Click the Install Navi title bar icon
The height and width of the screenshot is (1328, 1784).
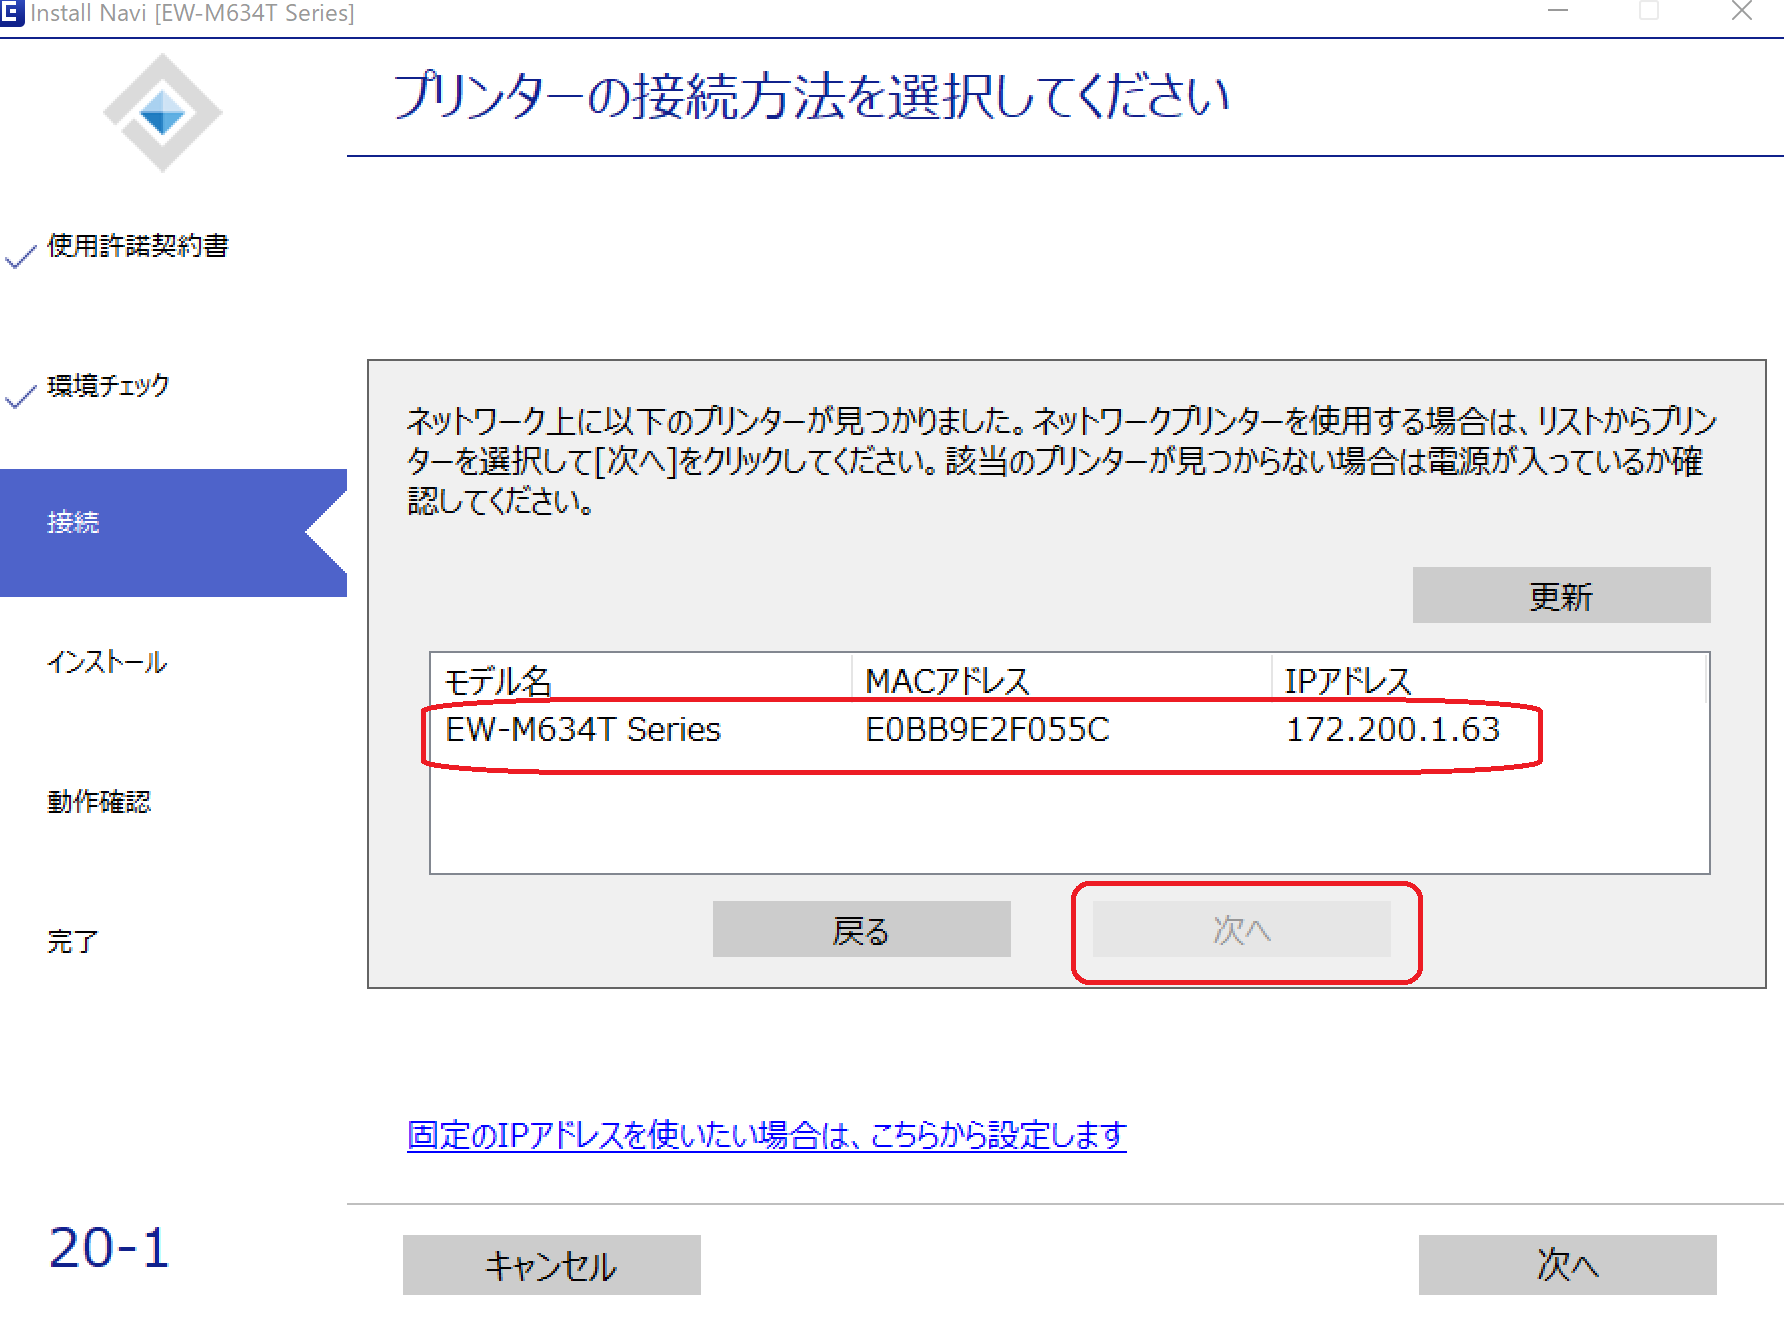pyautogui.click(x=12, y=13)
